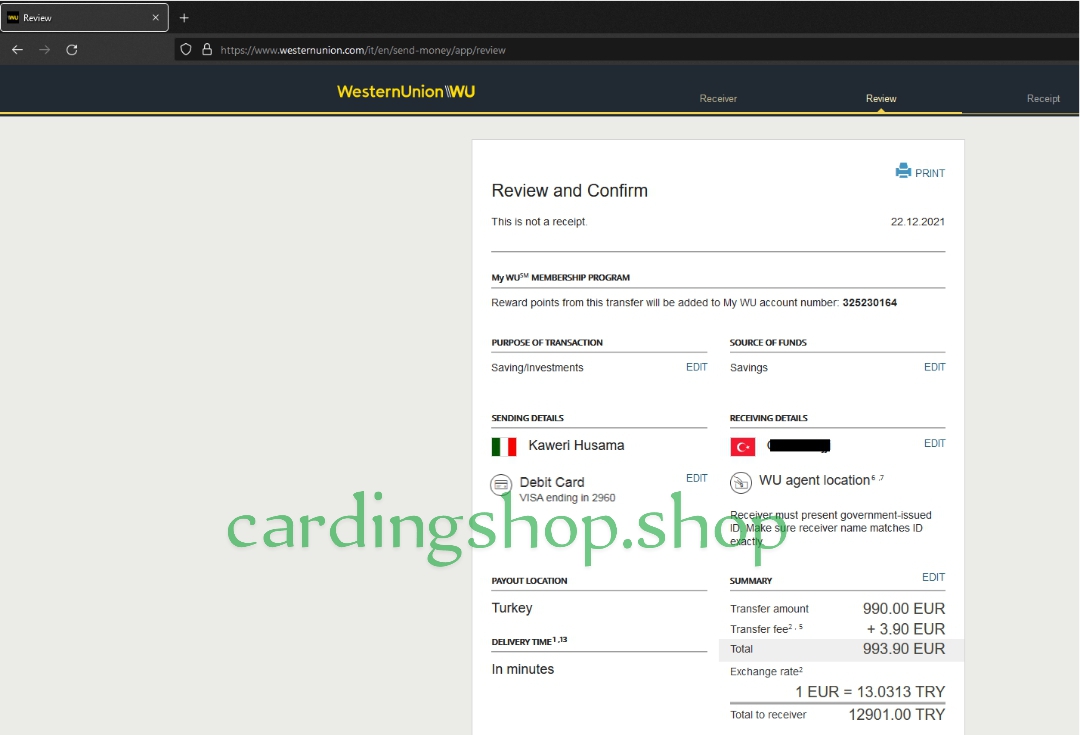The height and width of the screenshot is (735, 1080).
Task: Click payout location Turkey
Action: pos(512,608)
